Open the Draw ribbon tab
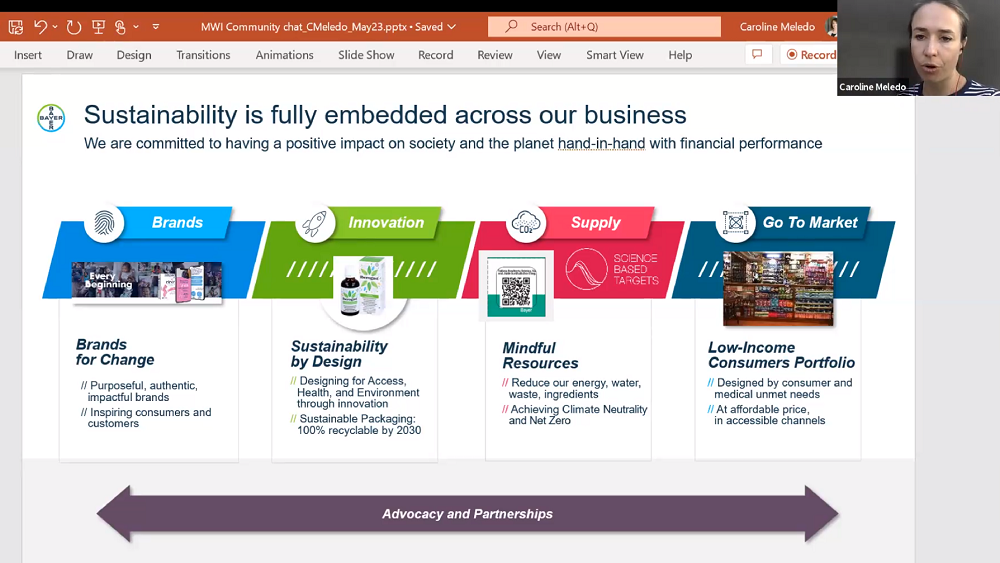 click(80, 55)
